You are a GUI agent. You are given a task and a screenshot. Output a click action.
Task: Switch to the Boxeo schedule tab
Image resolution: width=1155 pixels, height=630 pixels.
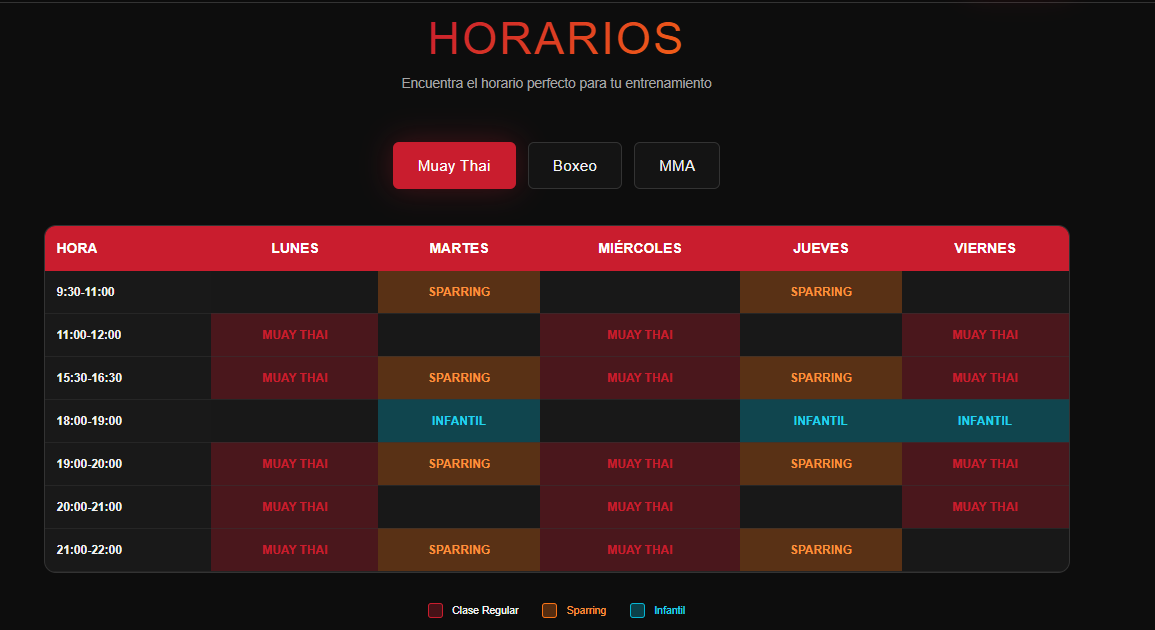(575, 166)
